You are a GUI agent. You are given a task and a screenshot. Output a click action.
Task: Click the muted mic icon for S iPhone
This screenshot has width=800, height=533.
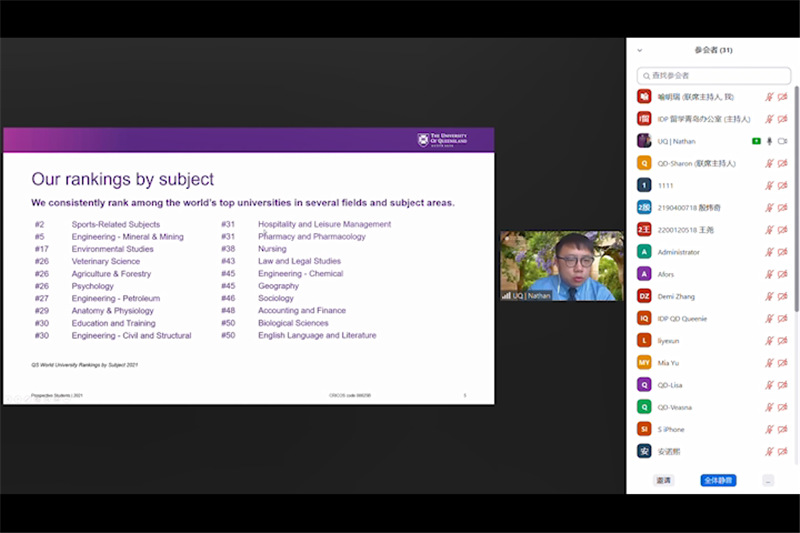(x=769, y=429)
